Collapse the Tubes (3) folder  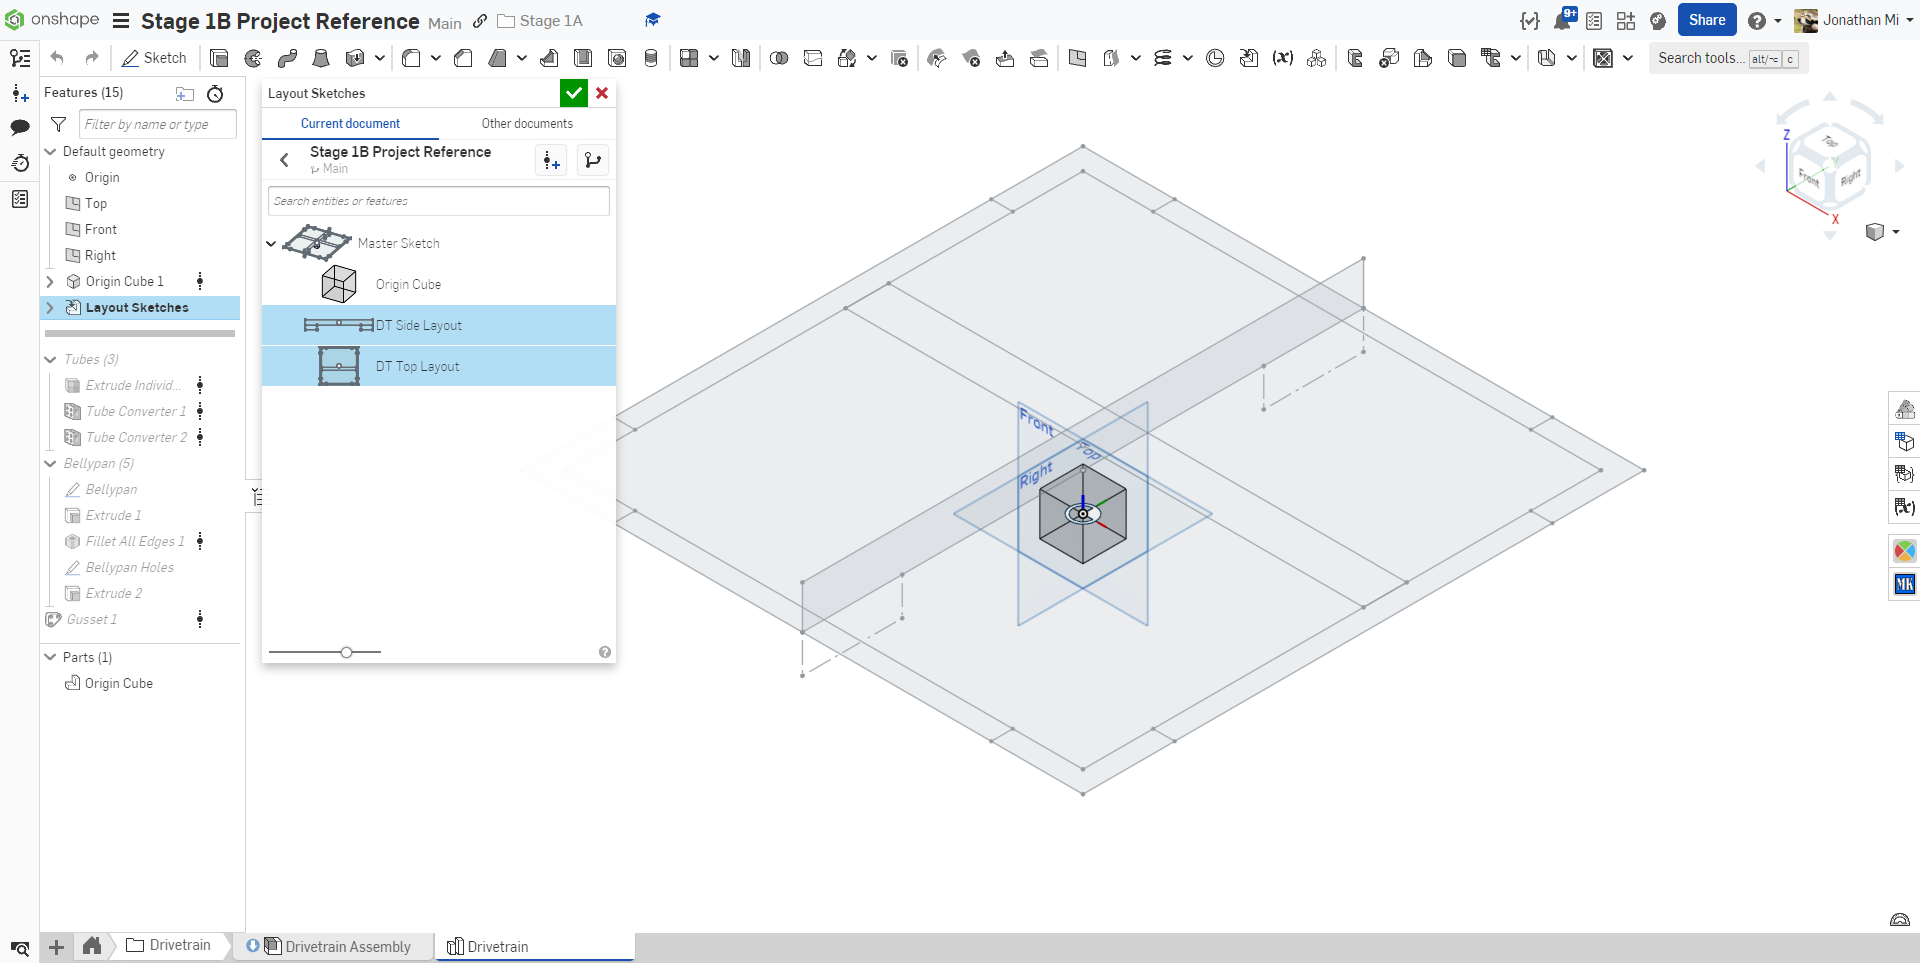[x=50, y=359]
